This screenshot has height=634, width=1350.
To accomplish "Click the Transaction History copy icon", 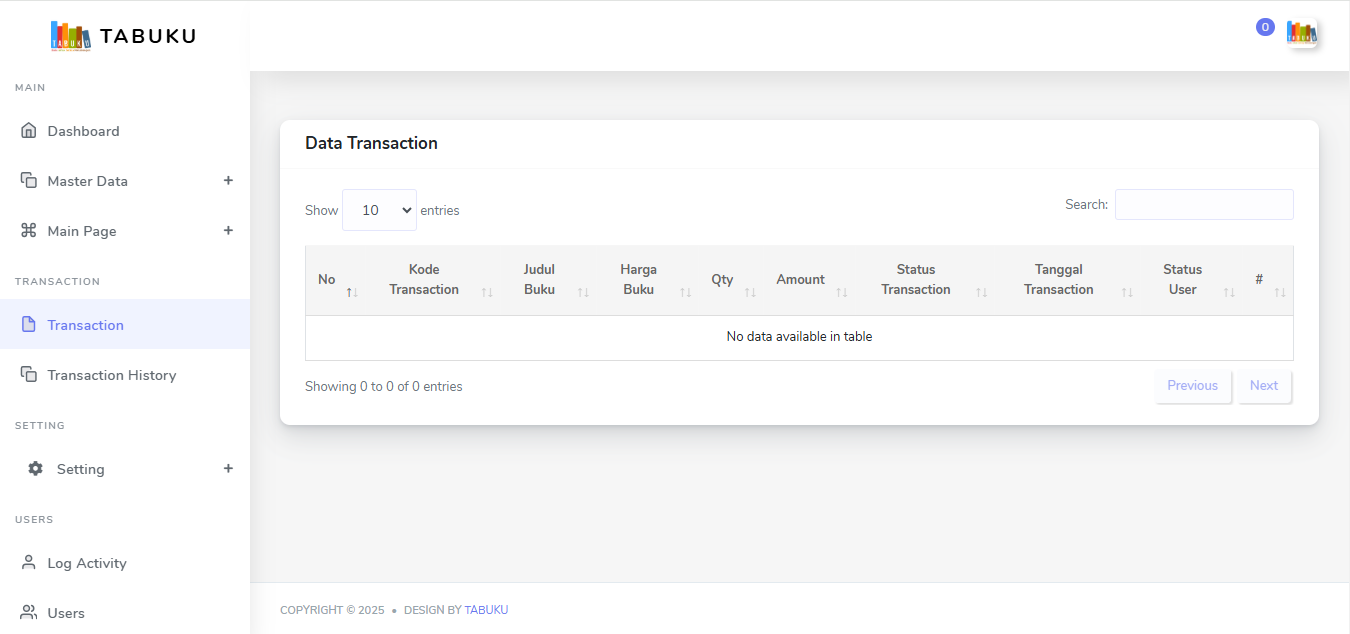I will (28, 375).
